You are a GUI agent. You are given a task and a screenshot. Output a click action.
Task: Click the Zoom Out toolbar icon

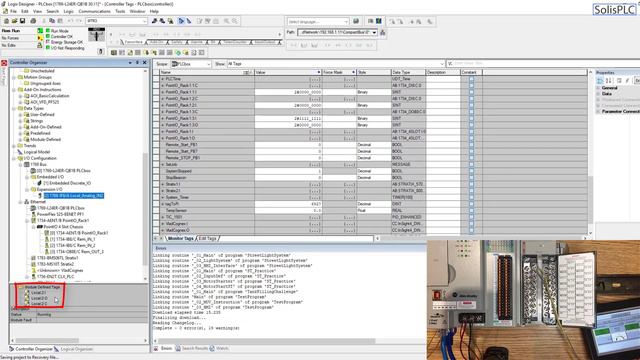(x=235, y=21)
